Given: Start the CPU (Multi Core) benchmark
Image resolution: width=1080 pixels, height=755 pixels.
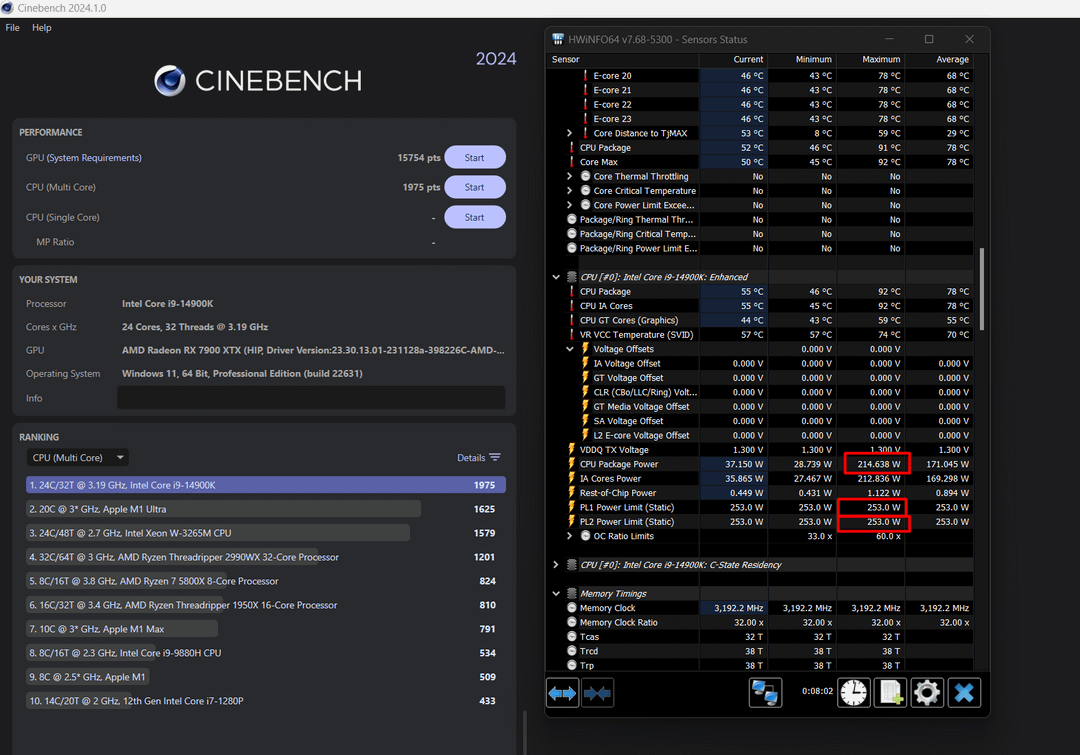Looking at the screenshot, I should [x=475, y=187].
